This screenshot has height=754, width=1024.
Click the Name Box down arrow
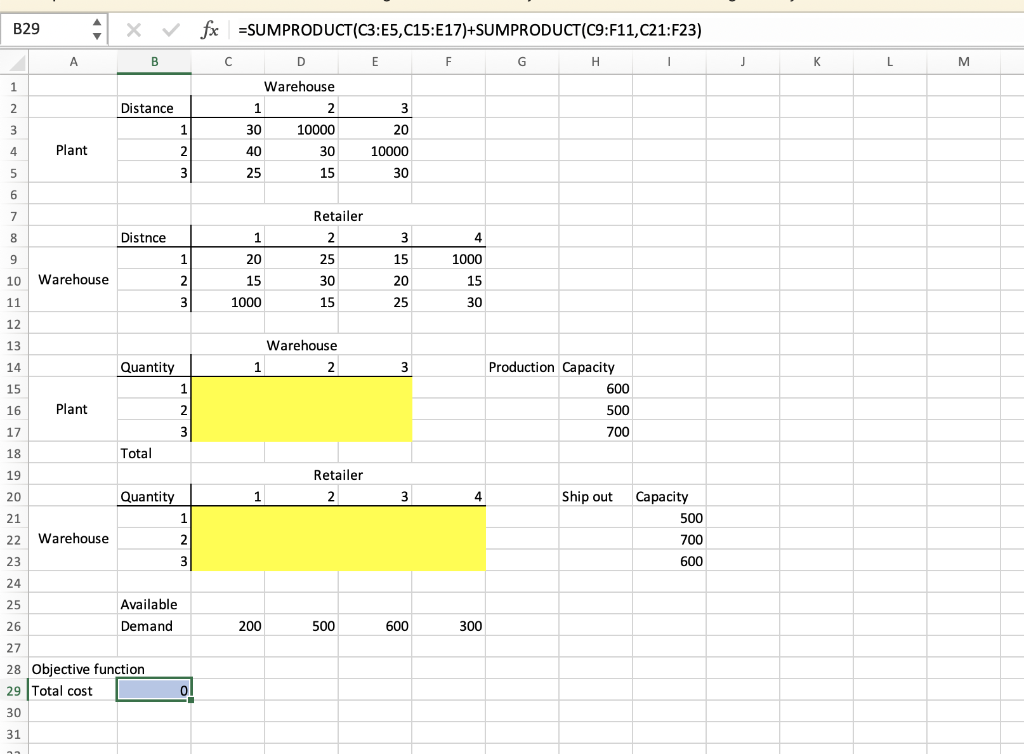(95, 35)
